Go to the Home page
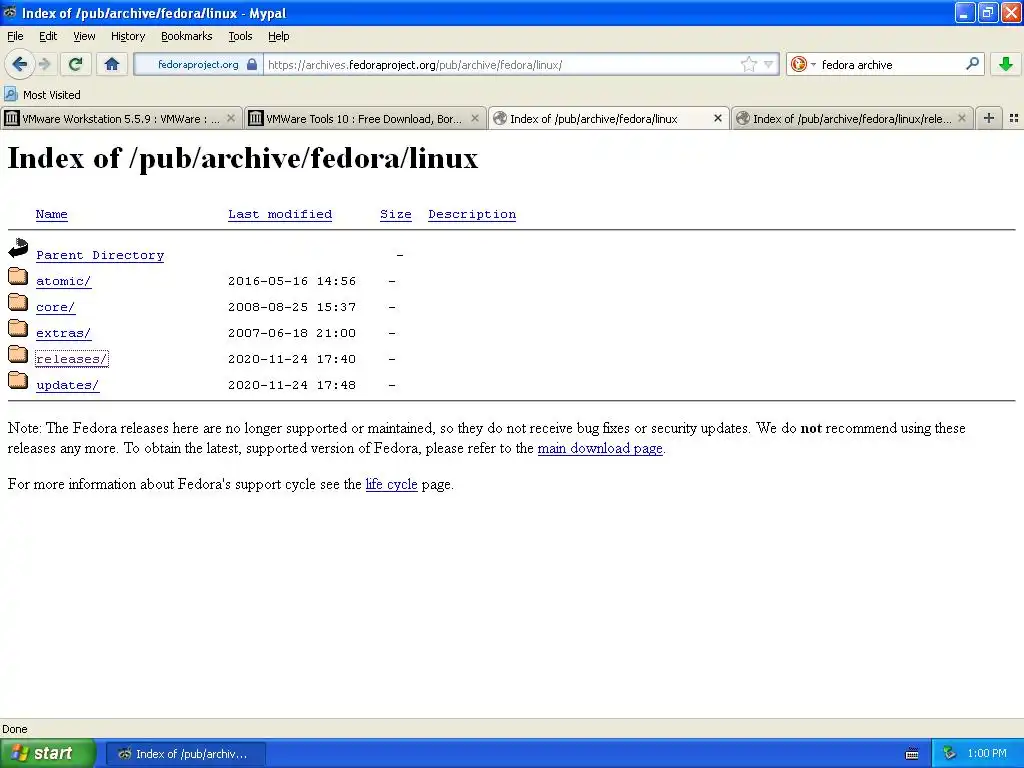The image size is (1024, 768). point(112,64)
